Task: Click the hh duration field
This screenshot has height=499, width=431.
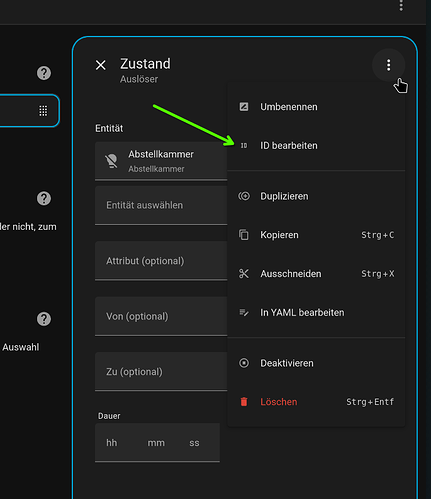Action: click(x=112, y=443)
